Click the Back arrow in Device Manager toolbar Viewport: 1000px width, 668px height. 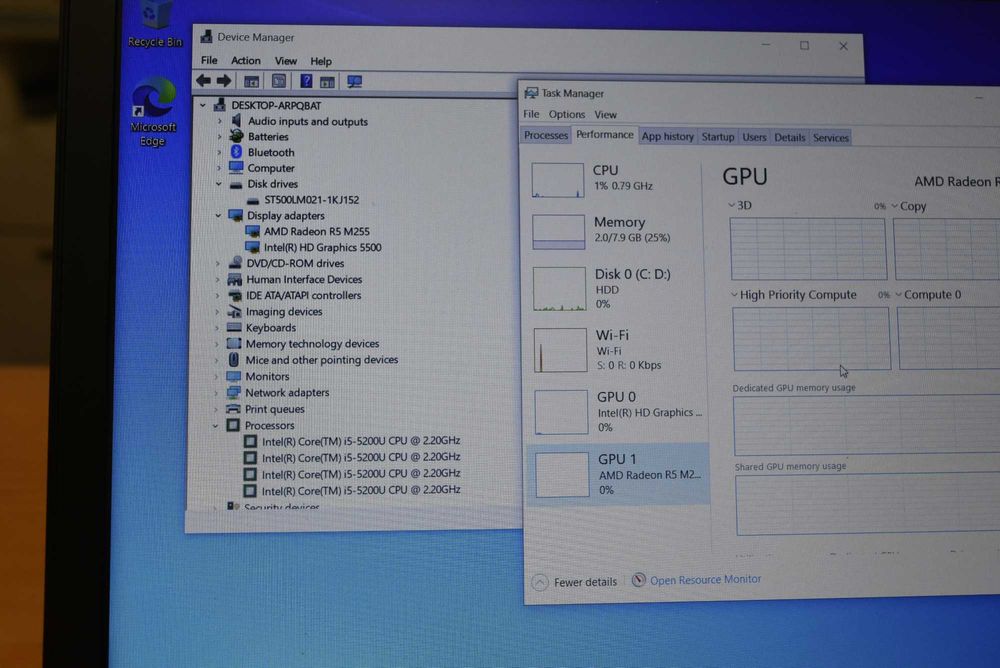203,80
